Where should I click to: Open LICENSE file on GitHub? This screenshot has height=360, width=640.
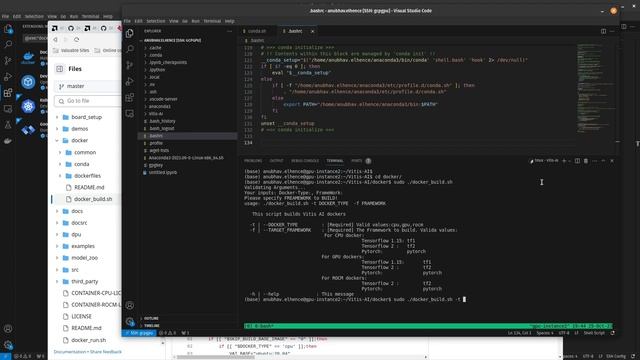click(x=81, y=316)
